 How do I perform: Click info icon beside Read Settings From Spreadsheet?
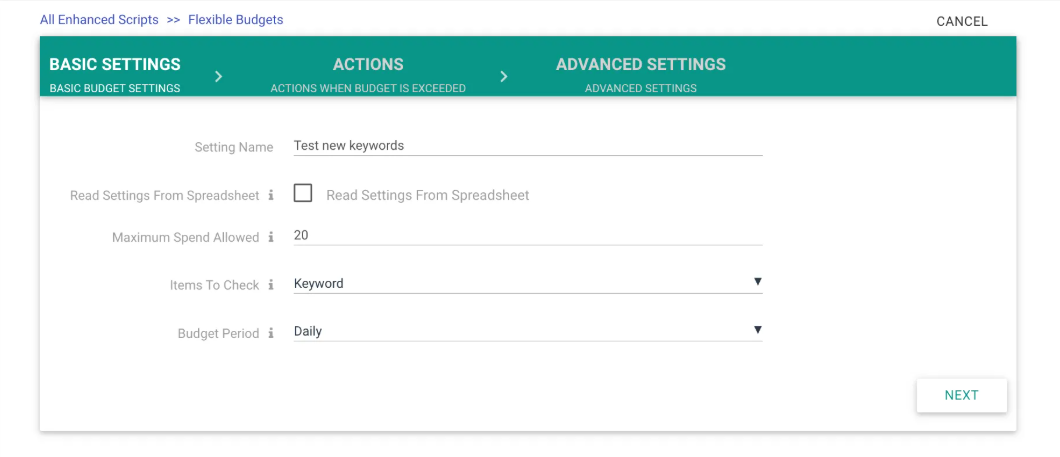click(271, 196)
